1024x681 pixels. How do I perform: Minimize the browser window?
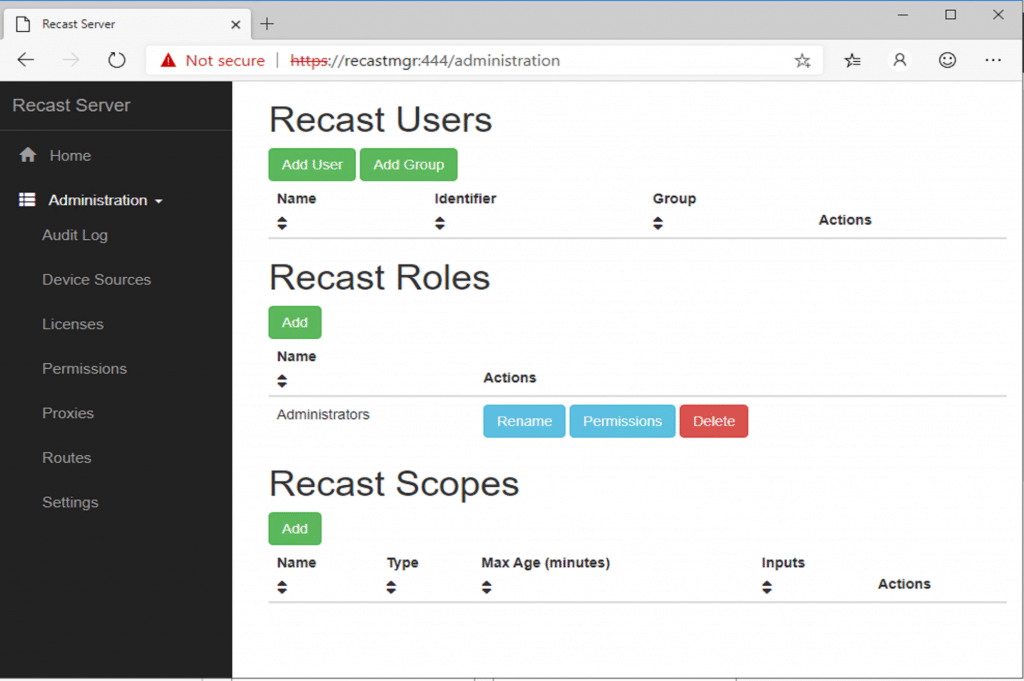903,14
